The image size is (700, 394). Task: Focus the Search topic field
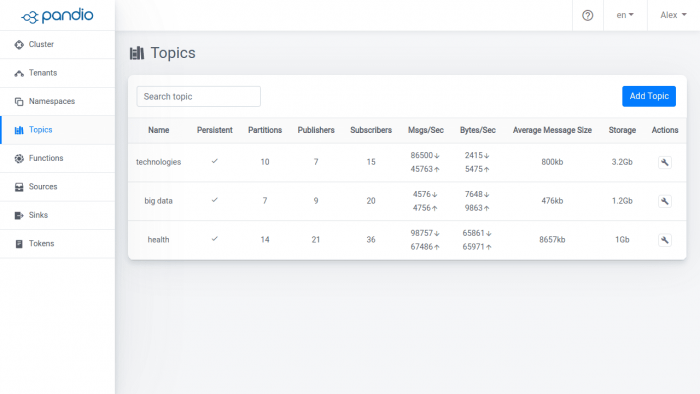coord(199,96)
